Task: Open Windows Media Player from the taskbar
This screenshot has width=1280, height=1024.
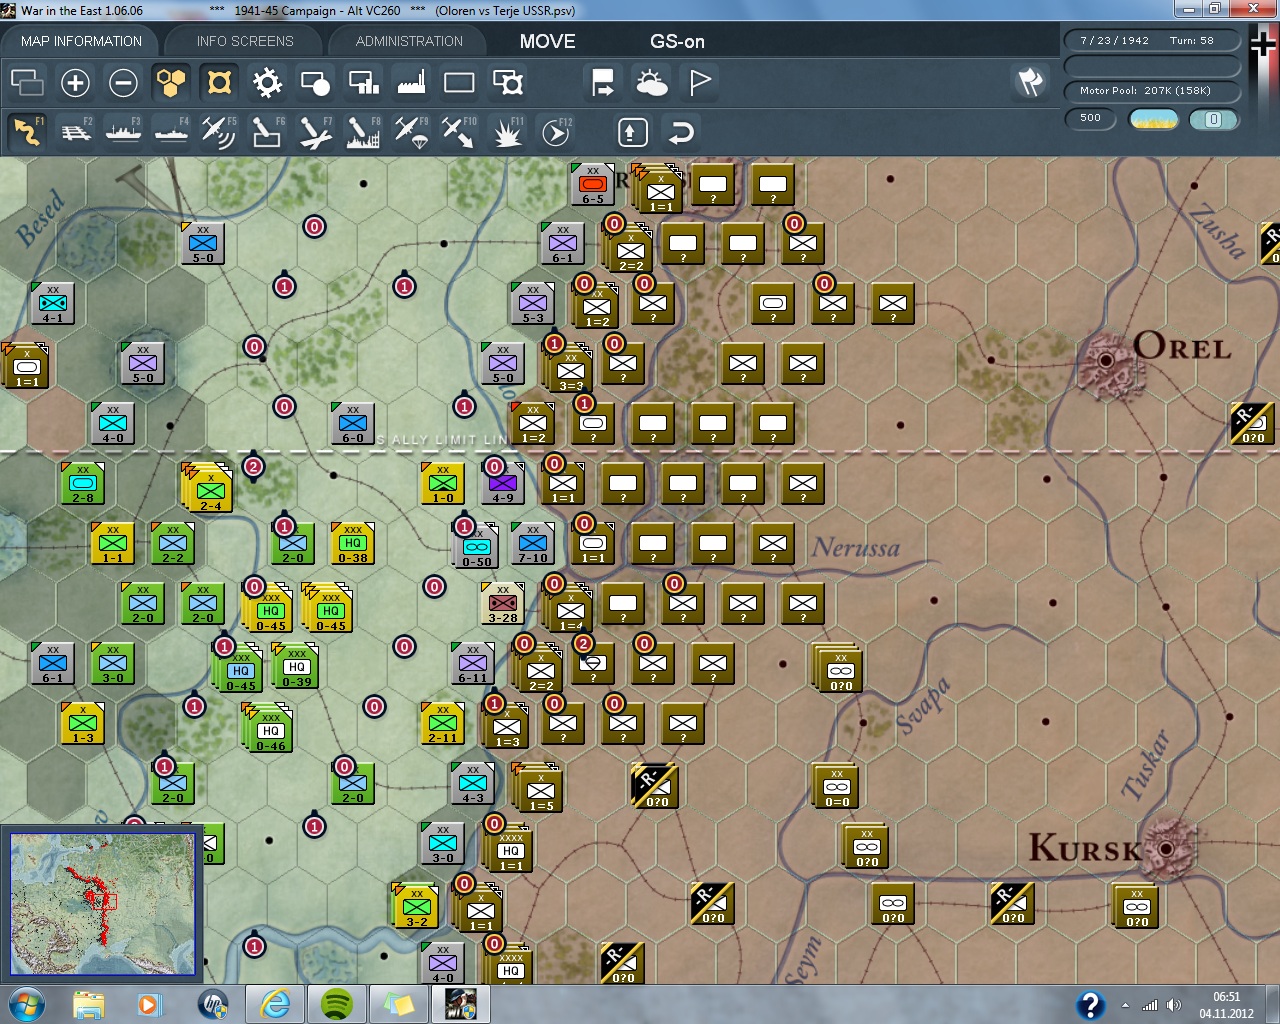Action: pos(150,1004)
